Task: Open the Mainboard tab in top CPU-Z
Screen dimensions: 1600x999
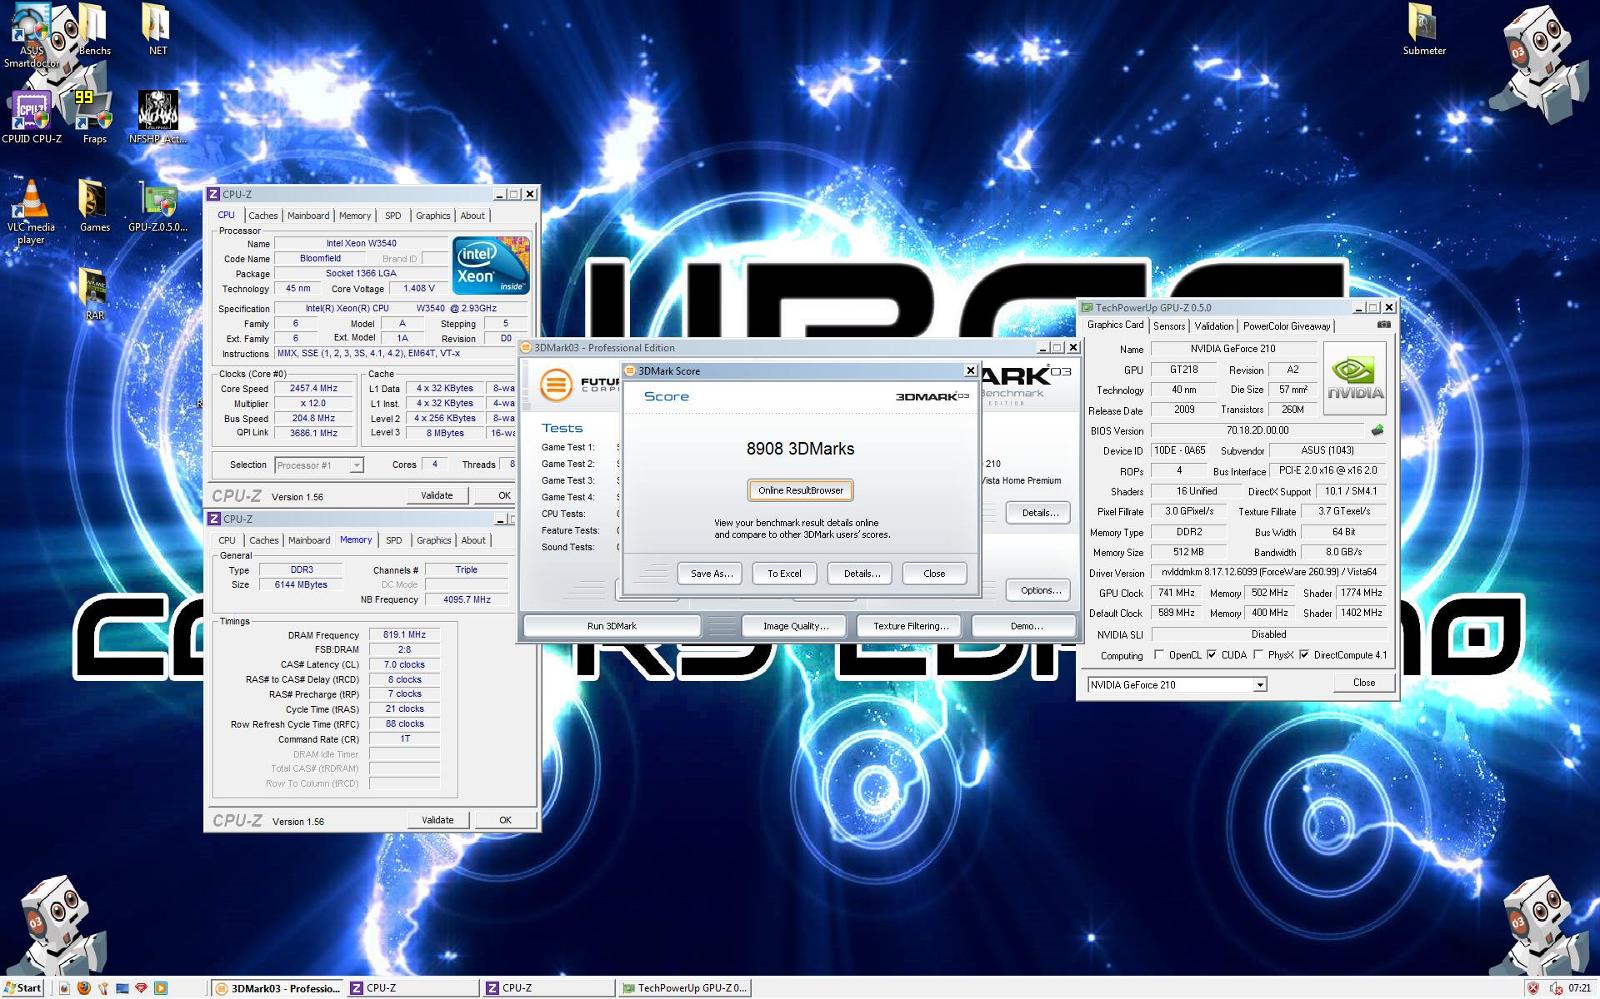Action: point(308,216)
